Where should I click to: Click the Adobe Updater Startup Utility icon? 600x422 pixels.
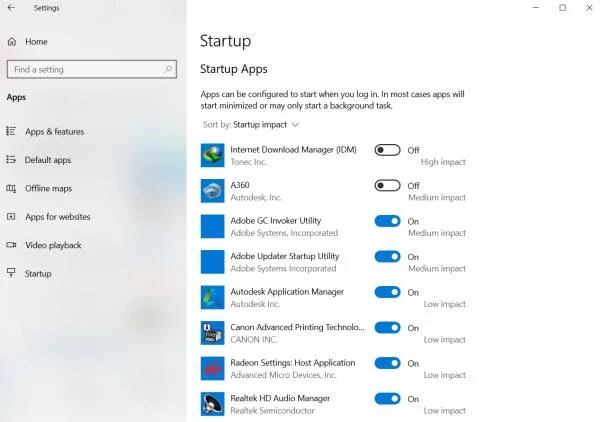pyautogui.click(x=212, y=262)
